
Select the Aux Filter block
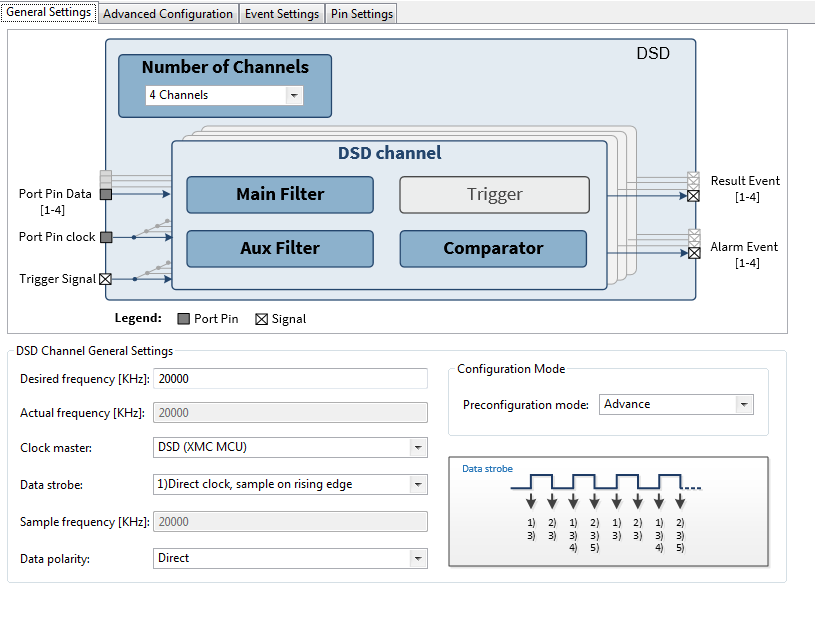(279, 248)
